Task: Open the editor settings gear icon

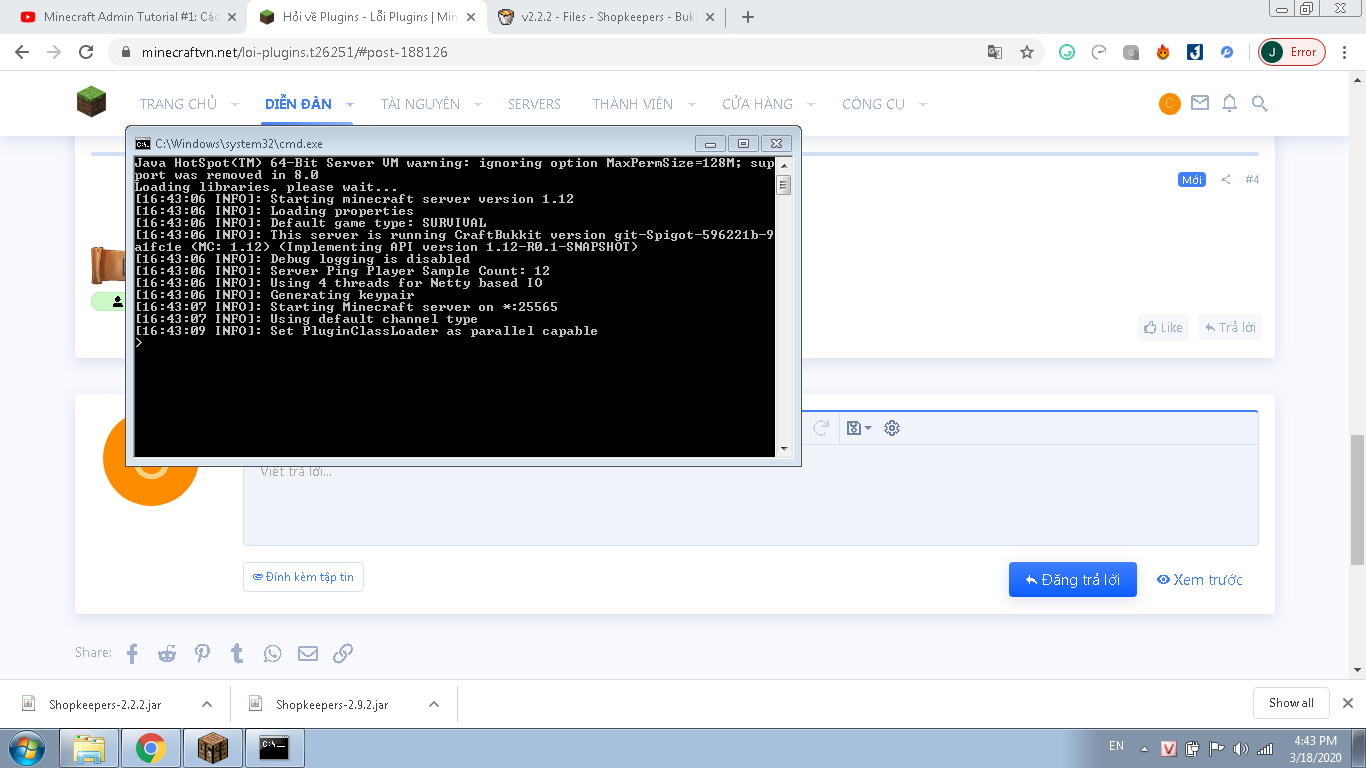Action: coord(892,428)
